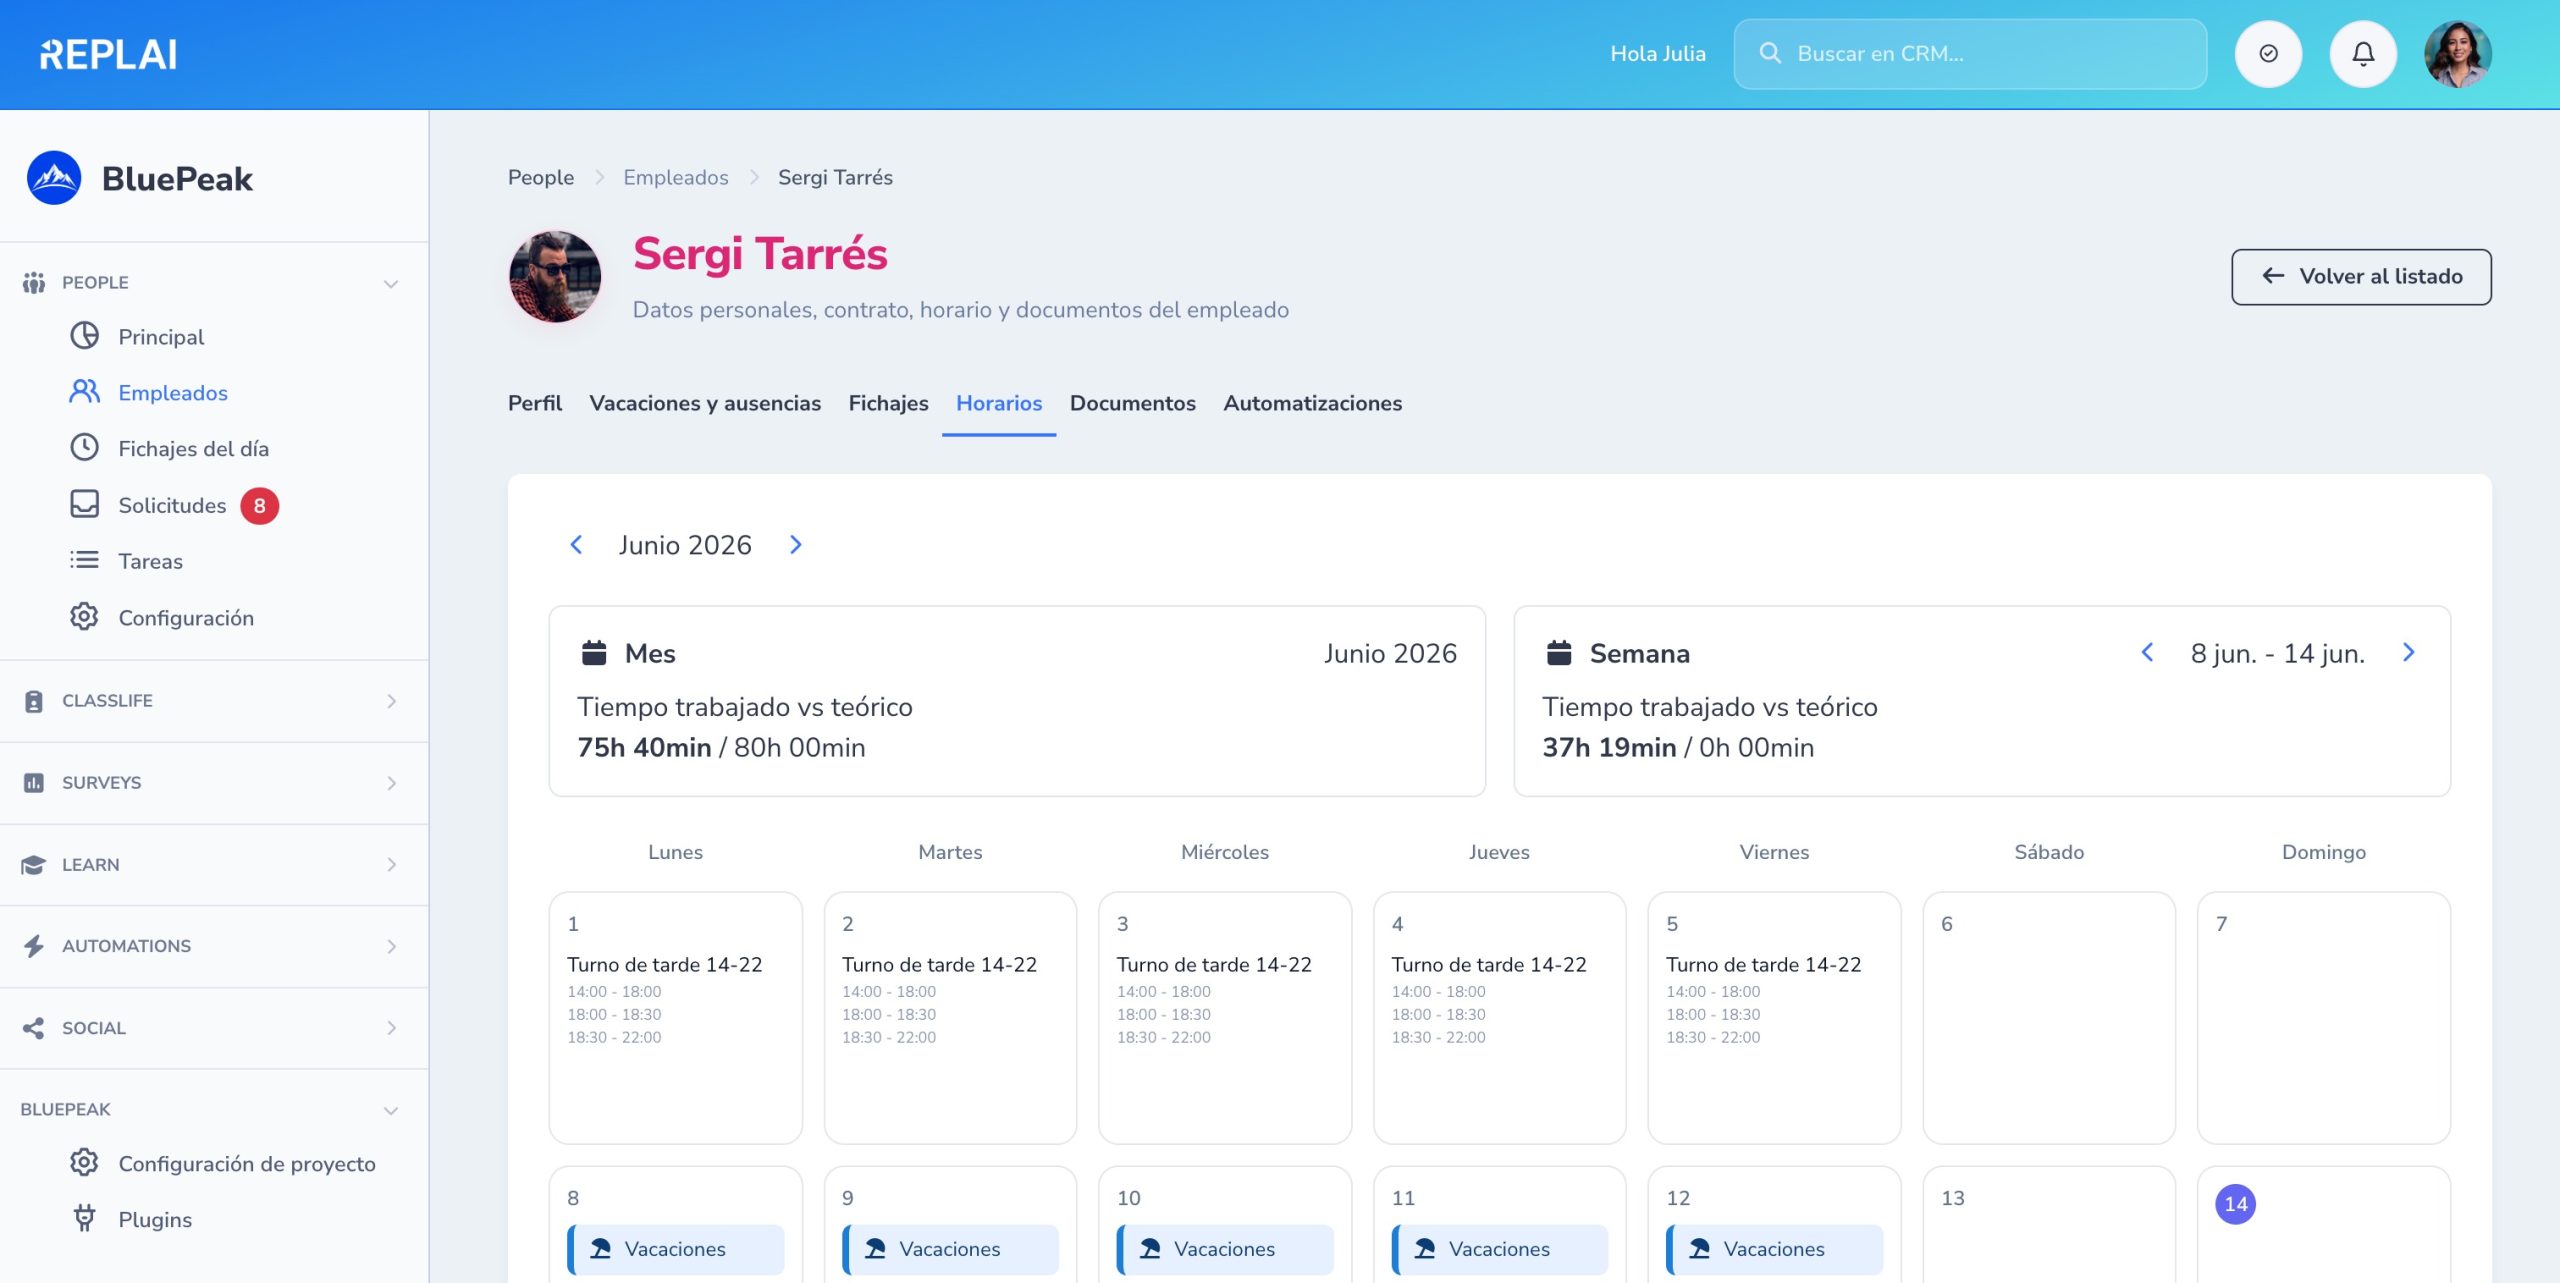
Task: Click the 37h 19min weekly worked time
Action: 1609,747
